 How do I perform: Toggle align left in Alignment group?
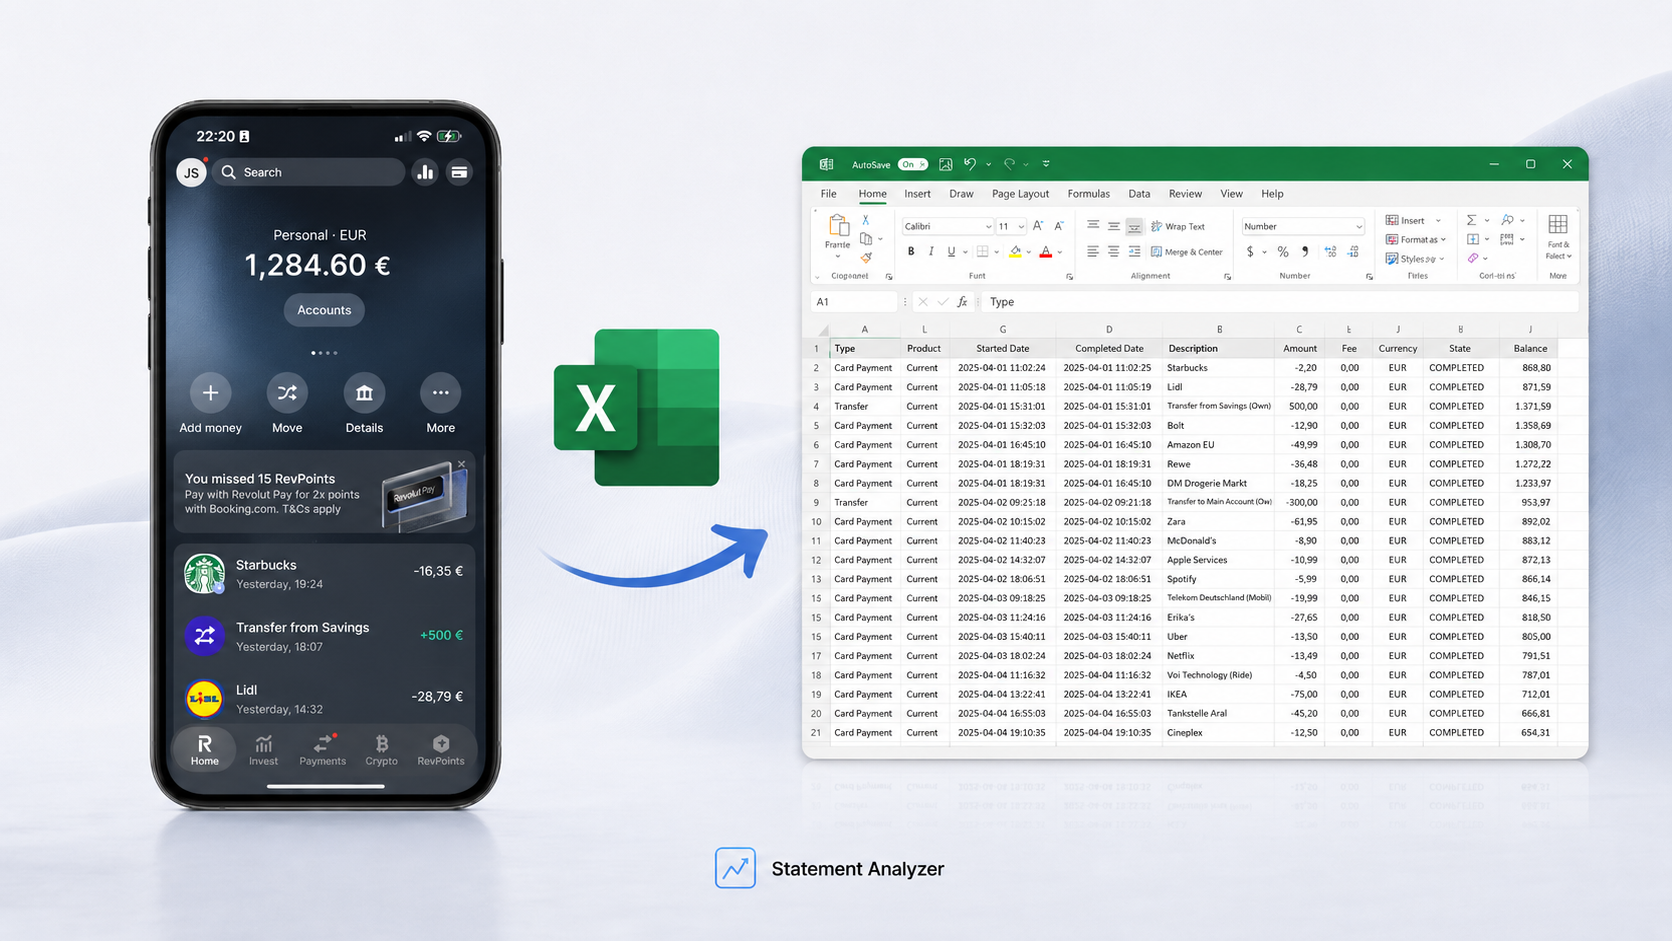coord(1093,252)
